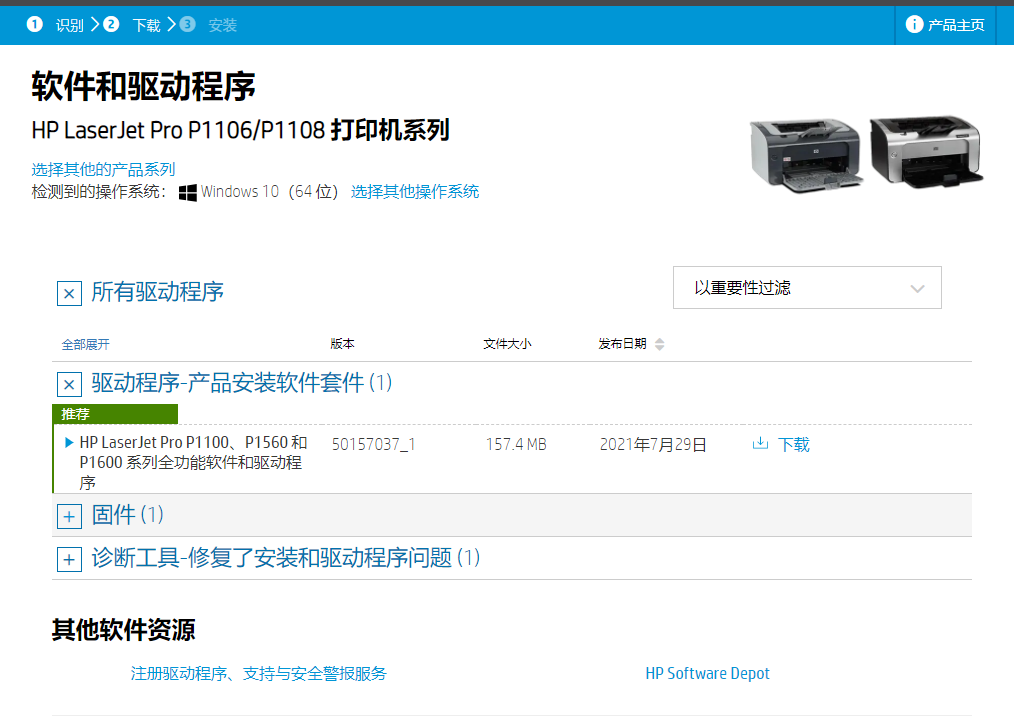Expand the 固件 section
The height and width of the screenshot is (726, 1014).
pos(69,516)
